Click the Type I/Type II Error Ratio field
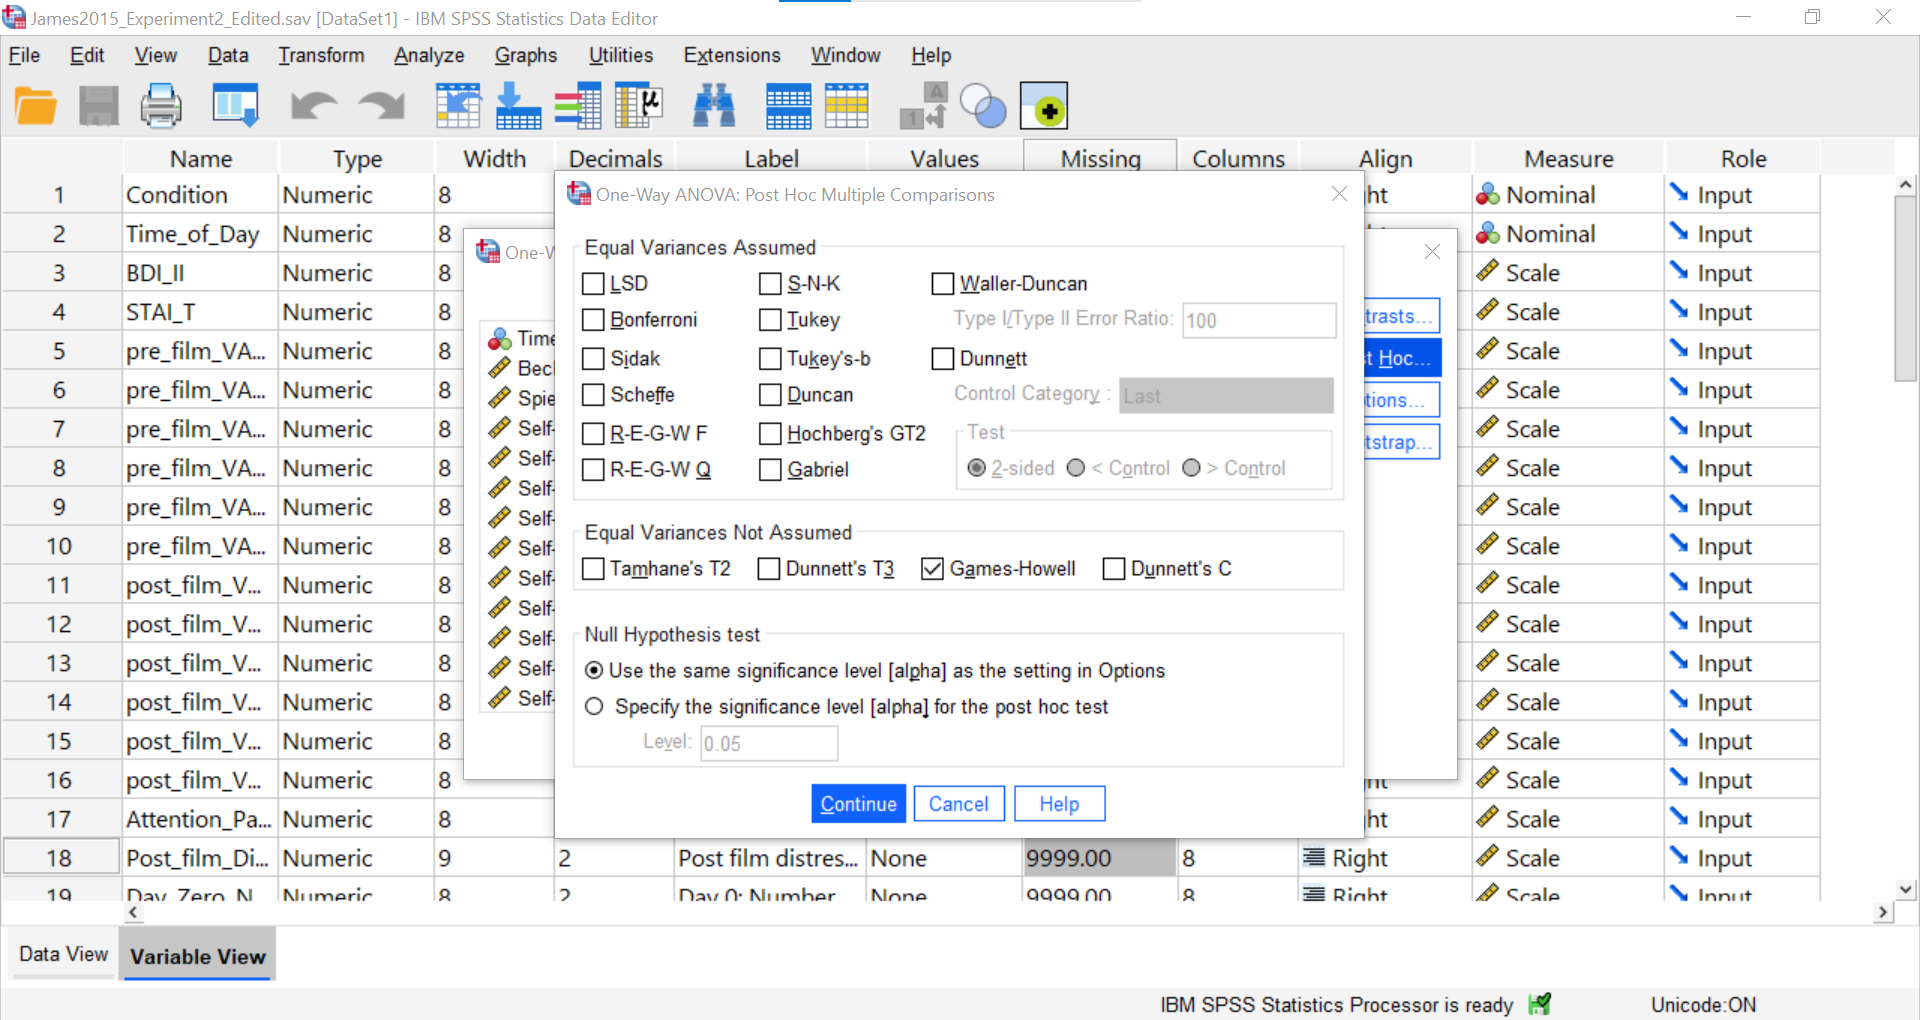This screenshot has width=1920, height=1020. [1259, 320]
